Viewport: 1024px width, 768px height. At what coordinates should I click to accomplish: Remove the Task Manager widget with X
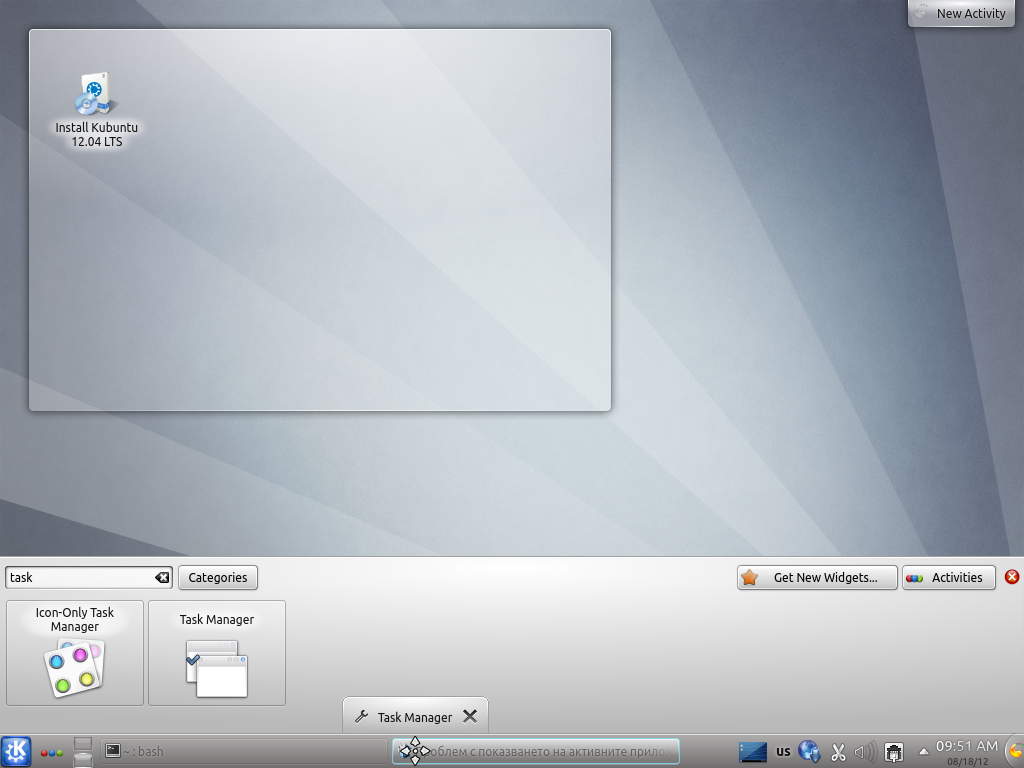point(470,716)
